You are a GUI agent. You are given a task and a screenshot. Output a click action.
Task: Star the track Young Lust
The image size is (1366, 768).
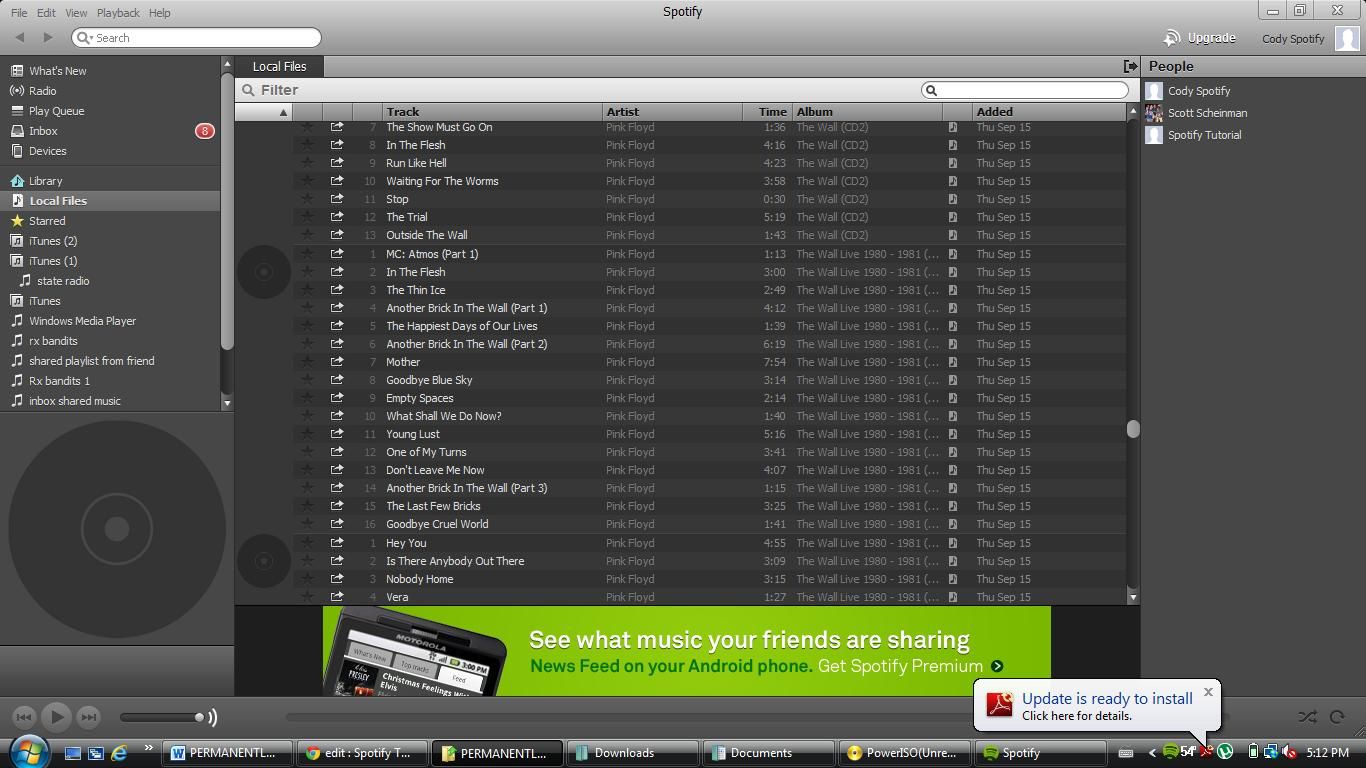pyautogui.click(x=307, y=434)
